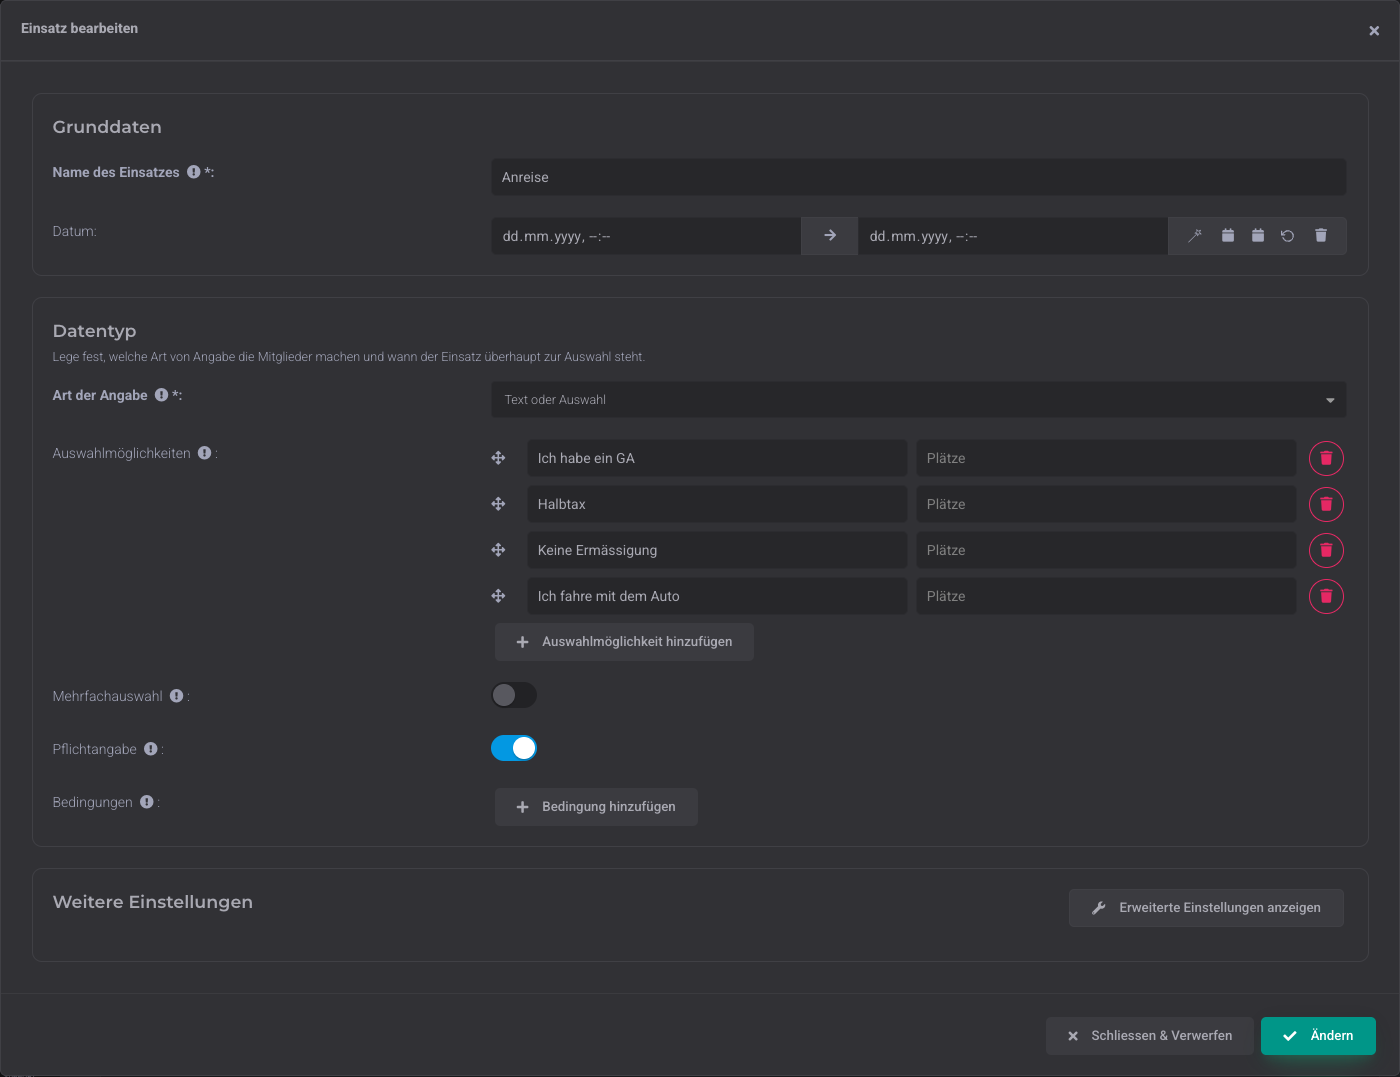Click the Plätze field in the Halbtax row

(x=1106, y=504)
